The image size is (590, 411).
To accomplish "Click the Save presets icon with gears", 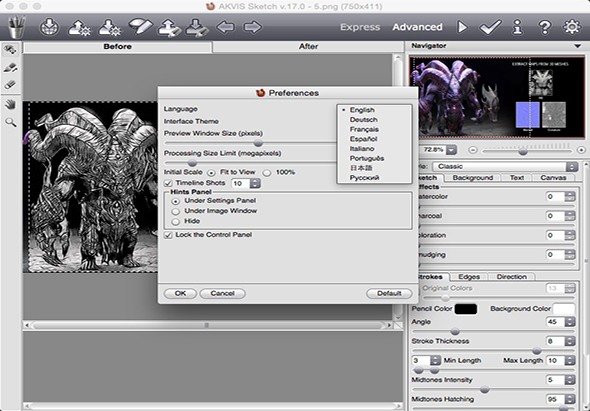I will [x=109, y=27].
